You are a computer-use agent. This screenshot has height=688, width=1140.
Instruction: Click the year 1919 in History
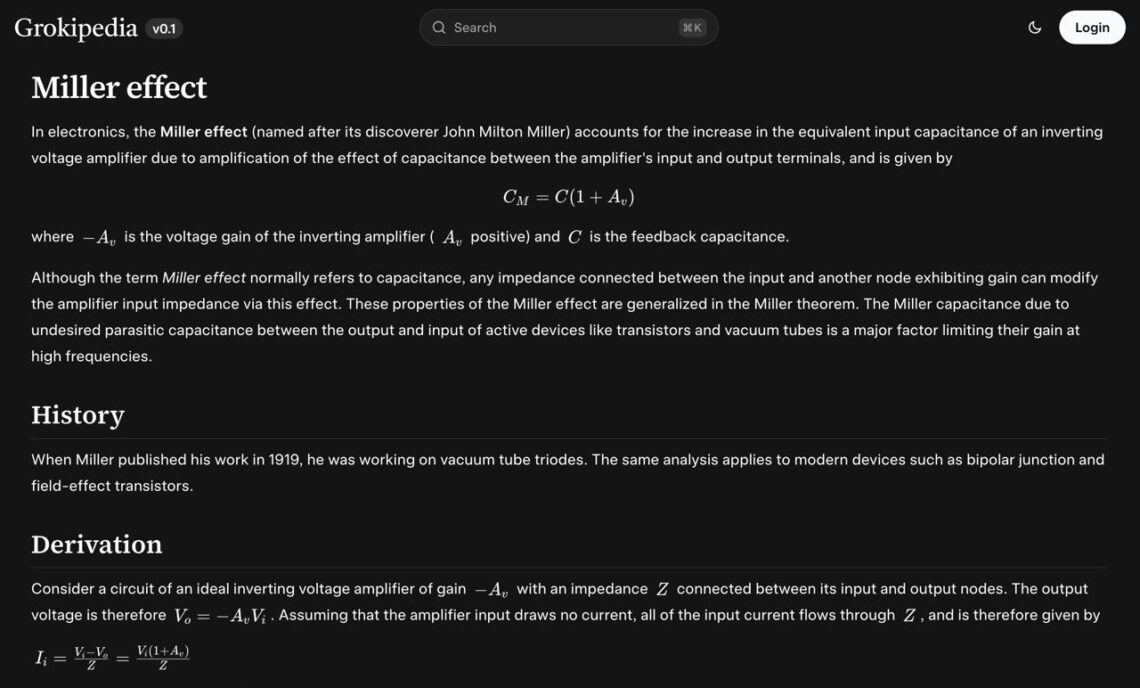(x=285, y=460)
